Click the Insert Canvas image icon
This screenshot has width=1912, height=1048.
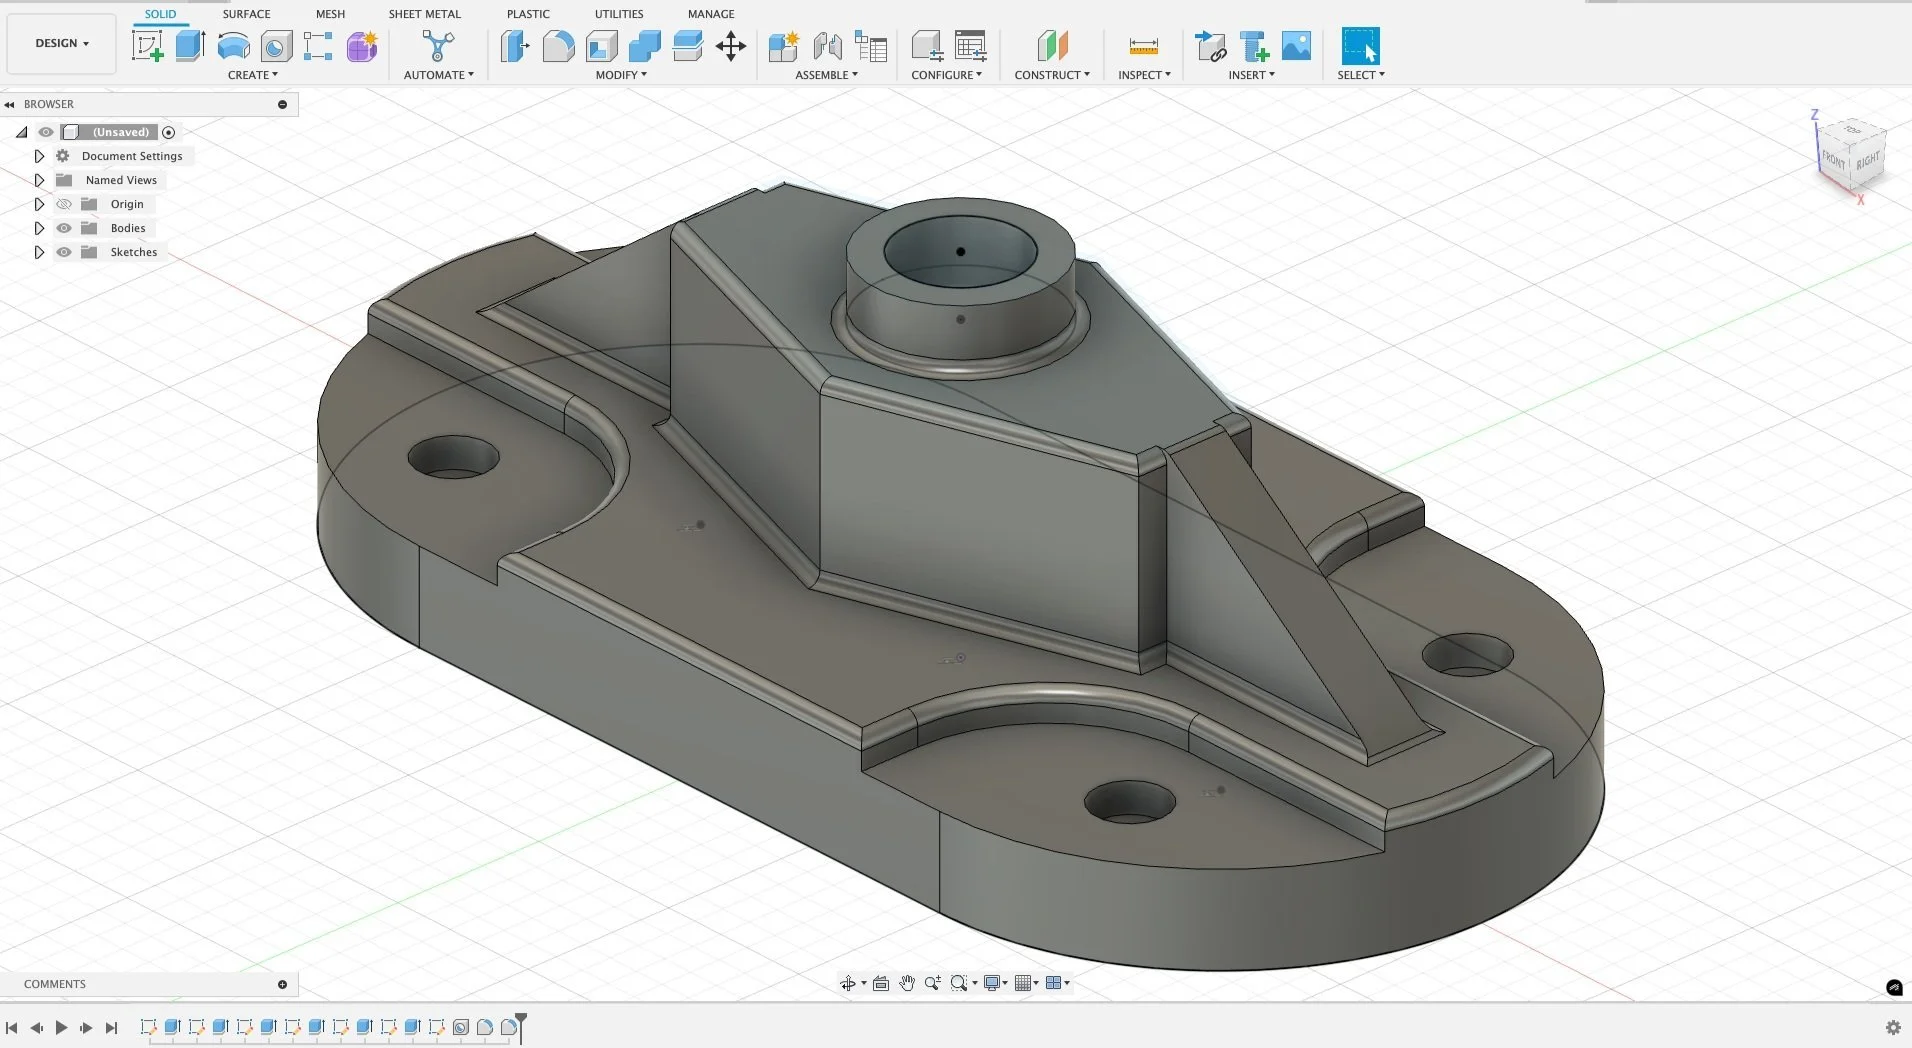pos(1296,46)
